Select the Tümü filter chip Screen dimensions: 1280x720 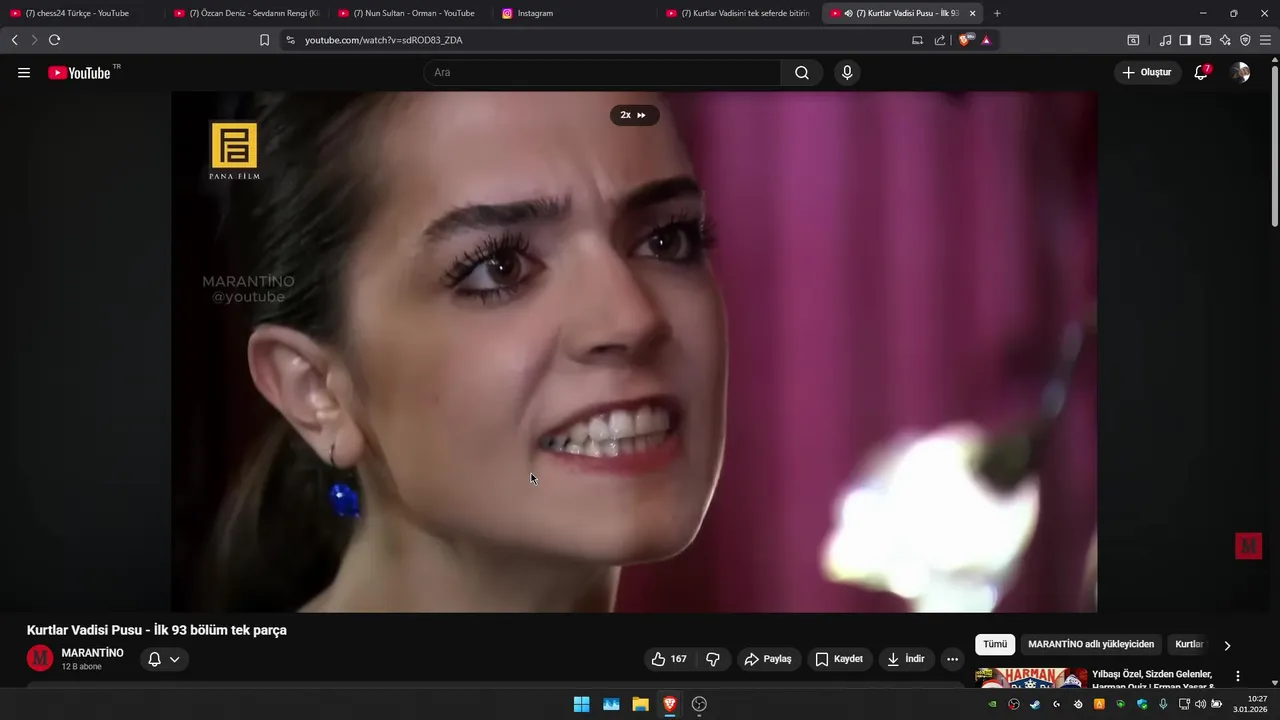click(995, 645)
